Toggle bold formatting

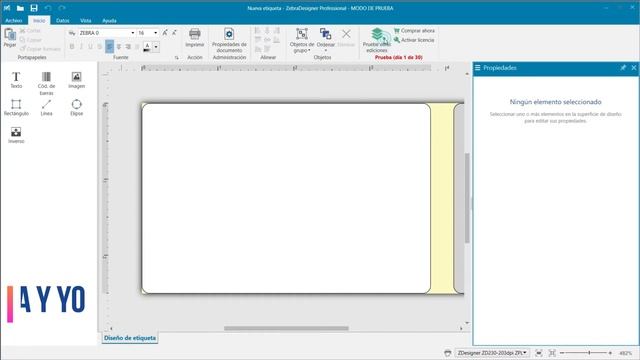(x=72, y=47)
